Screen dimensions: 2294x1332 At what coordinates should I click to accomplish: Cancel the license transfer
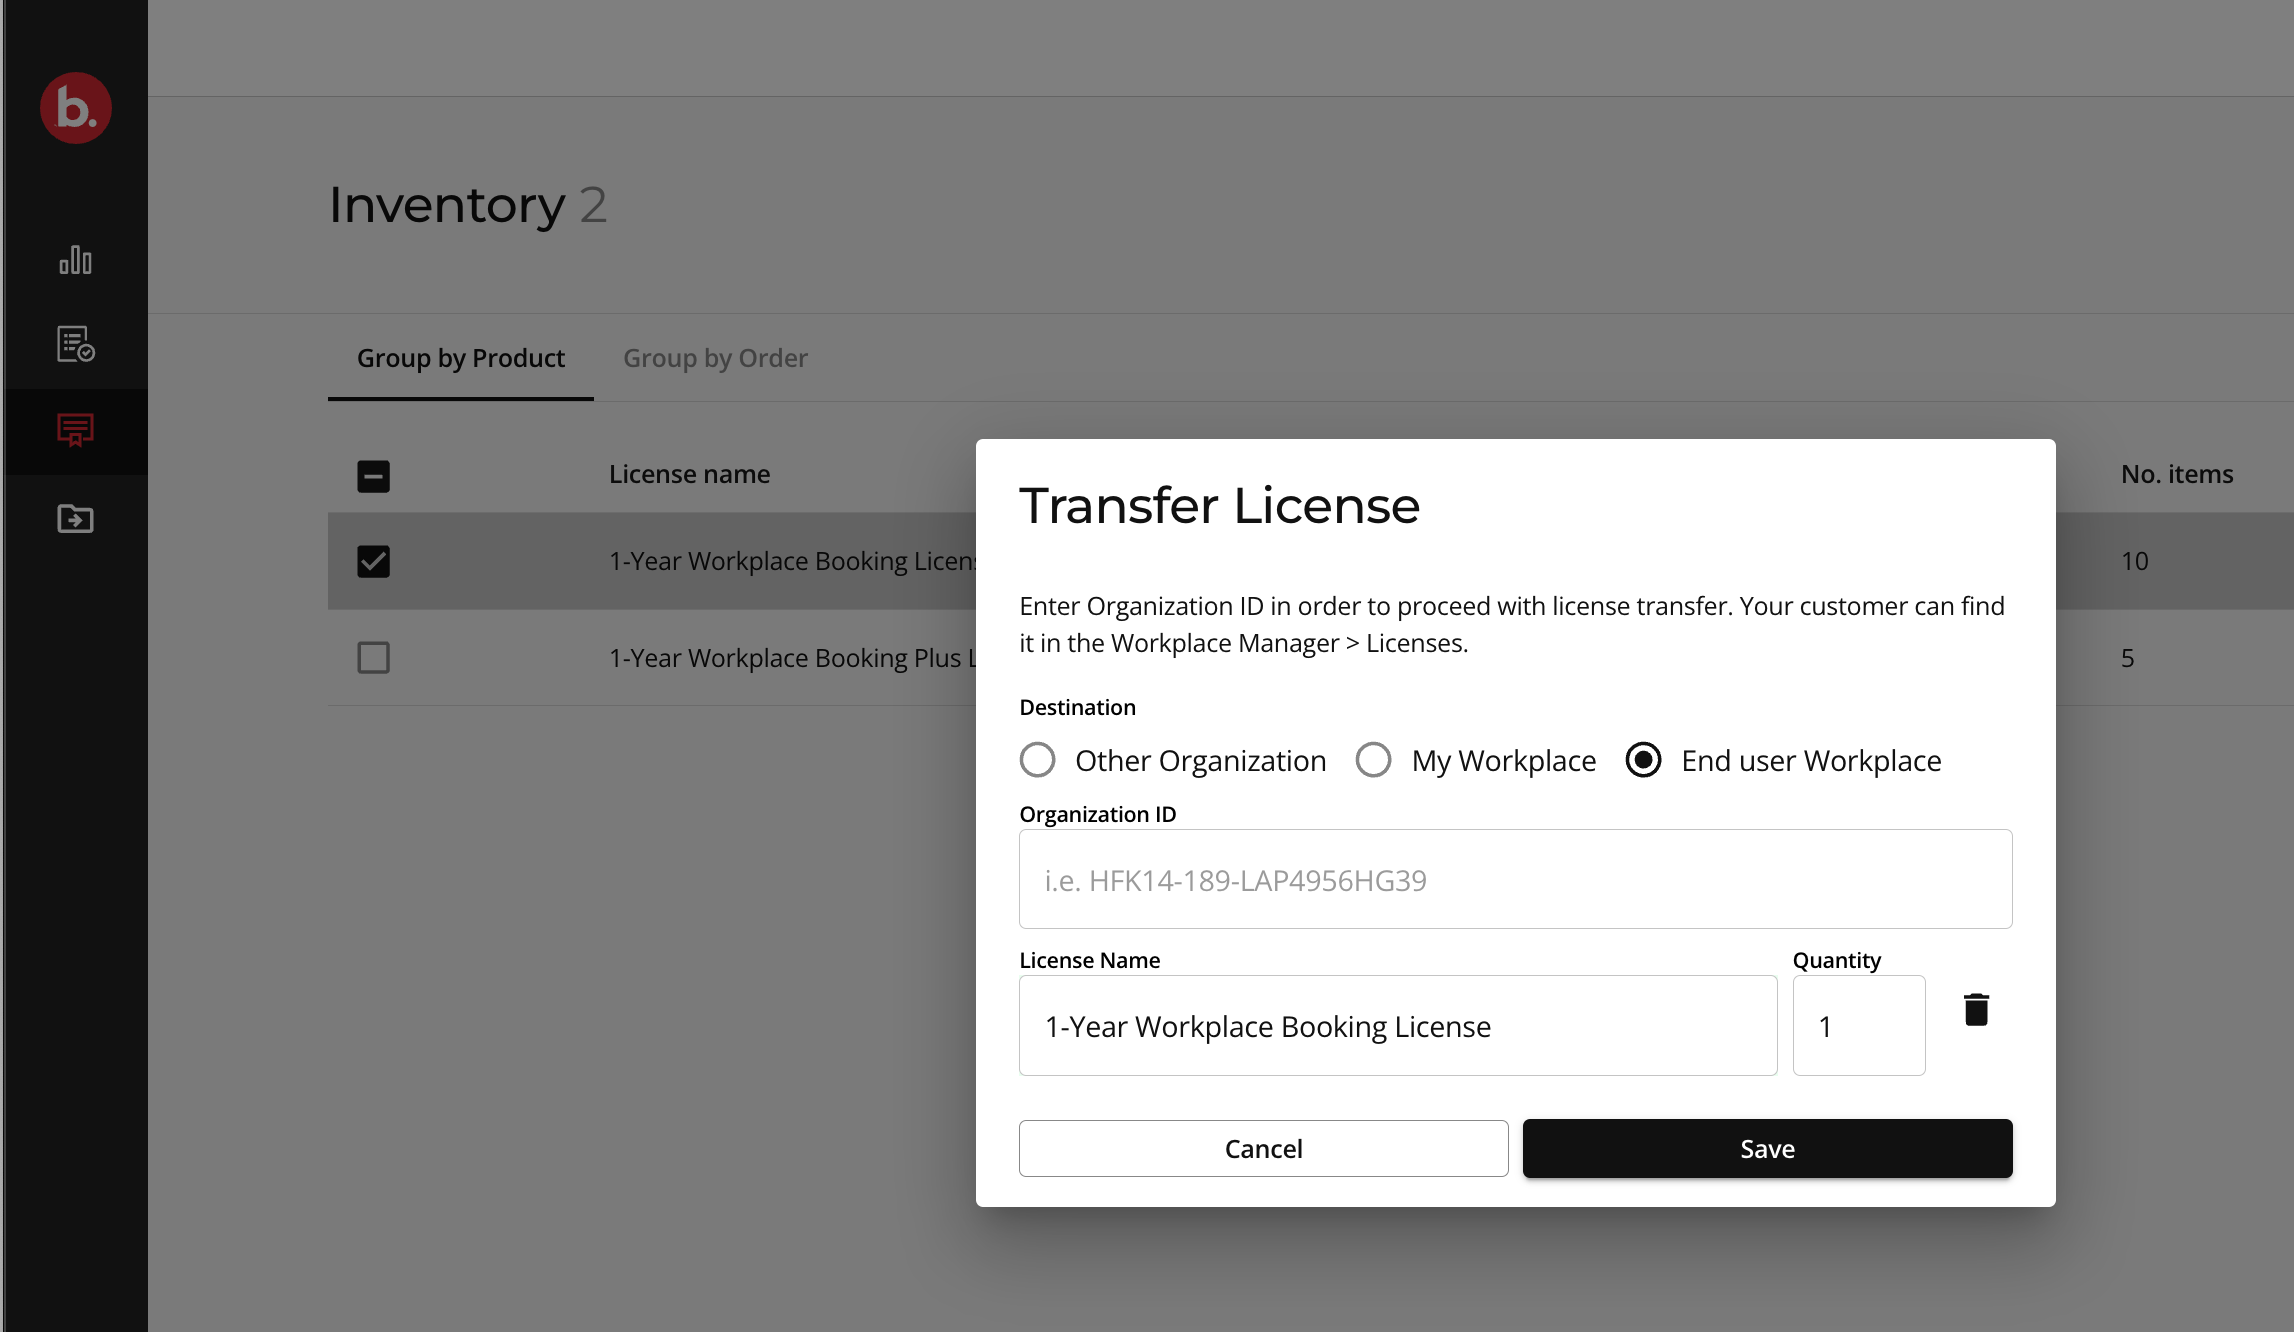tap(1264, 1148)
